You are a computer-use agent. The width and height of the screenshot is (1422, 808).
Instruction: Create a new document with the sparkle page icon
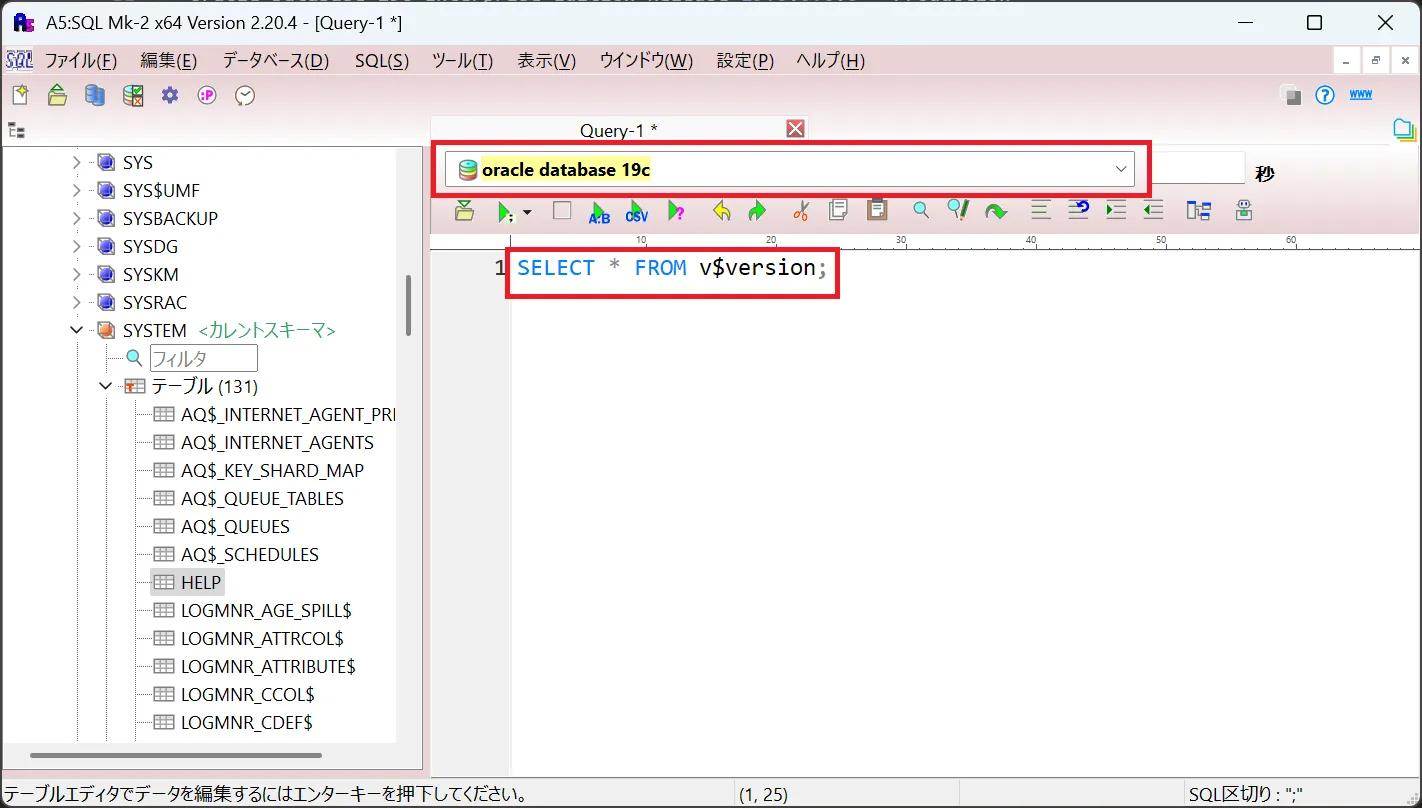[20, 95]
